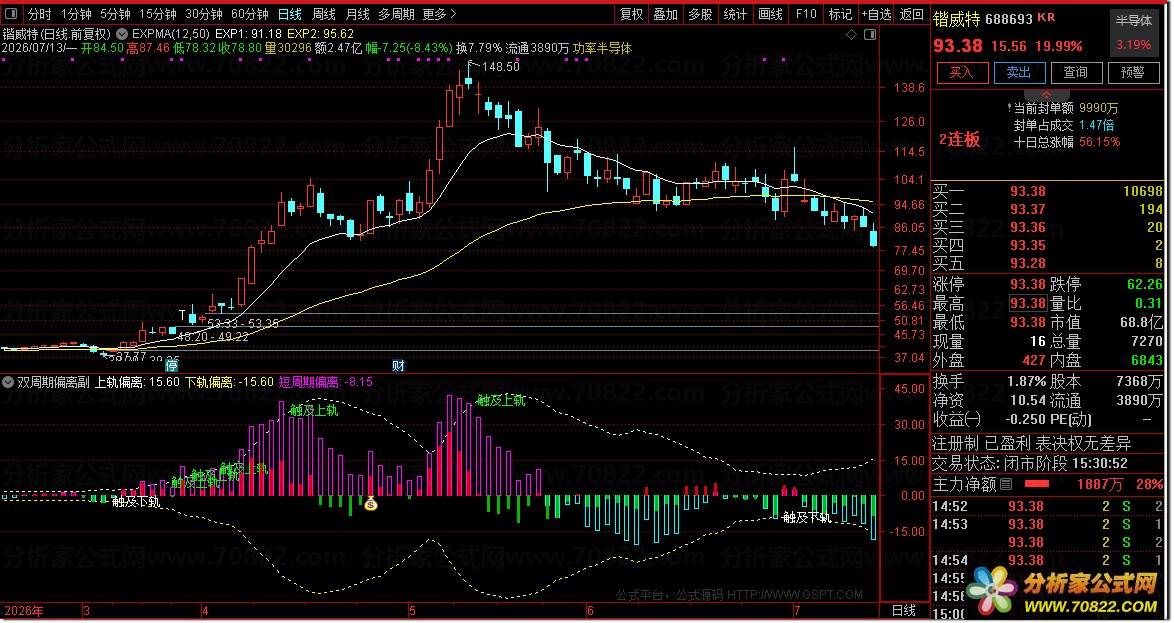Open the 统计 statistics tool
Screen dimensions: 1174x623
[734, 13]
